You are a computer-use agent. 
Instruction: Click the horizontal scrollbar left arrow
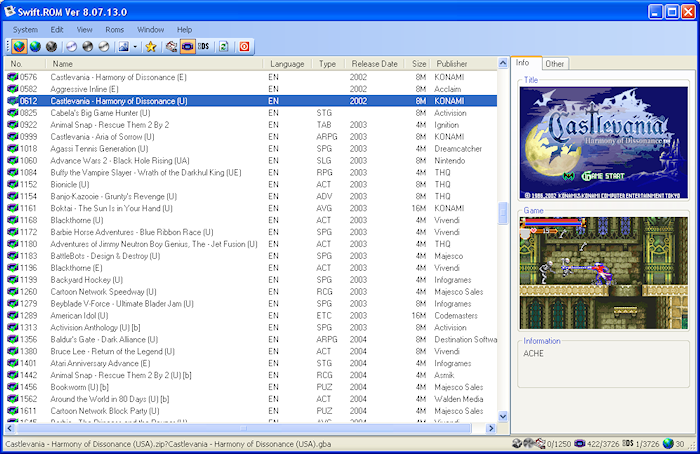pos(10,429)
